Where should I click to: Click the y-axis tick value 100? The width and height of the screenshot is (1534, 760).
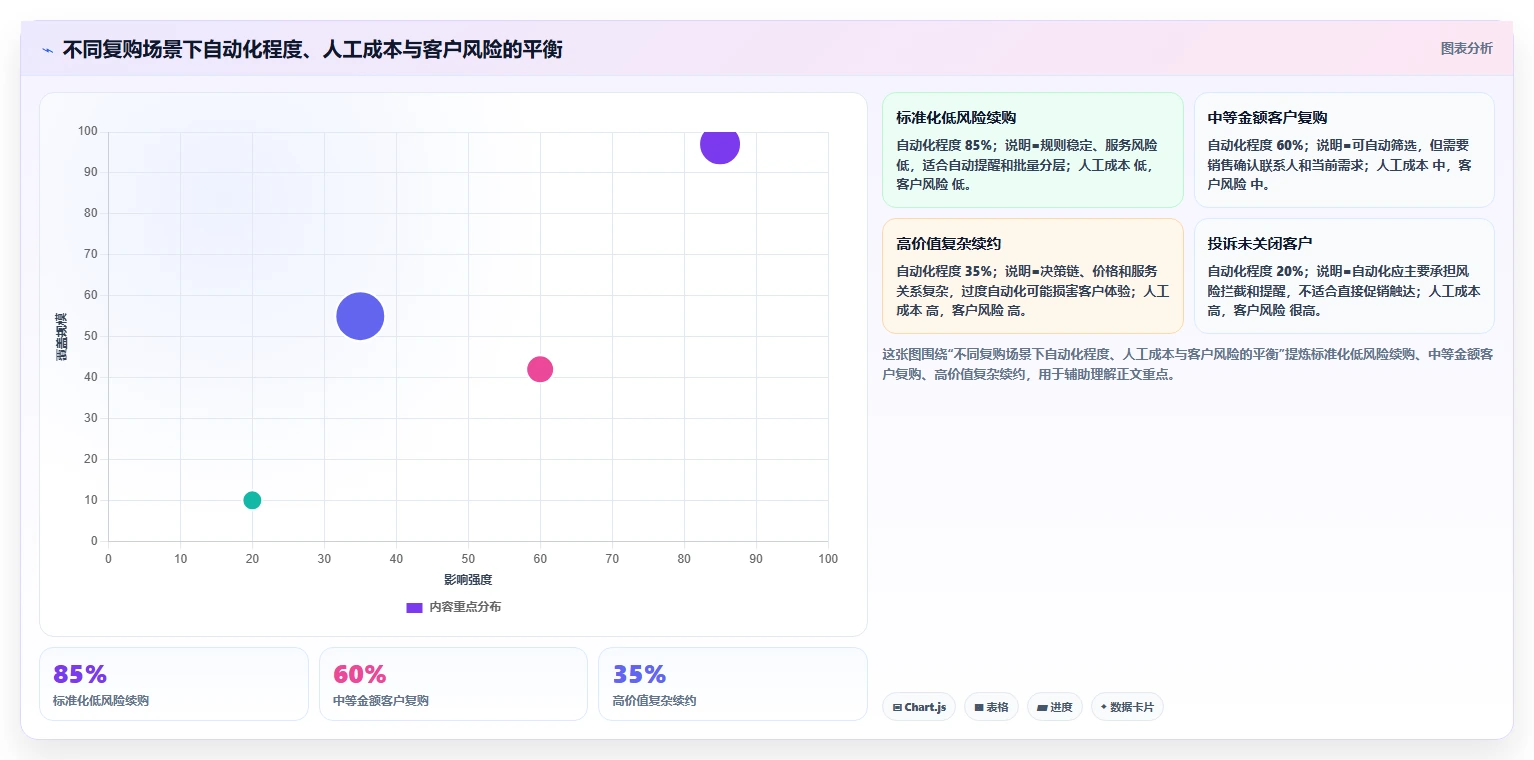pos(87,131)
